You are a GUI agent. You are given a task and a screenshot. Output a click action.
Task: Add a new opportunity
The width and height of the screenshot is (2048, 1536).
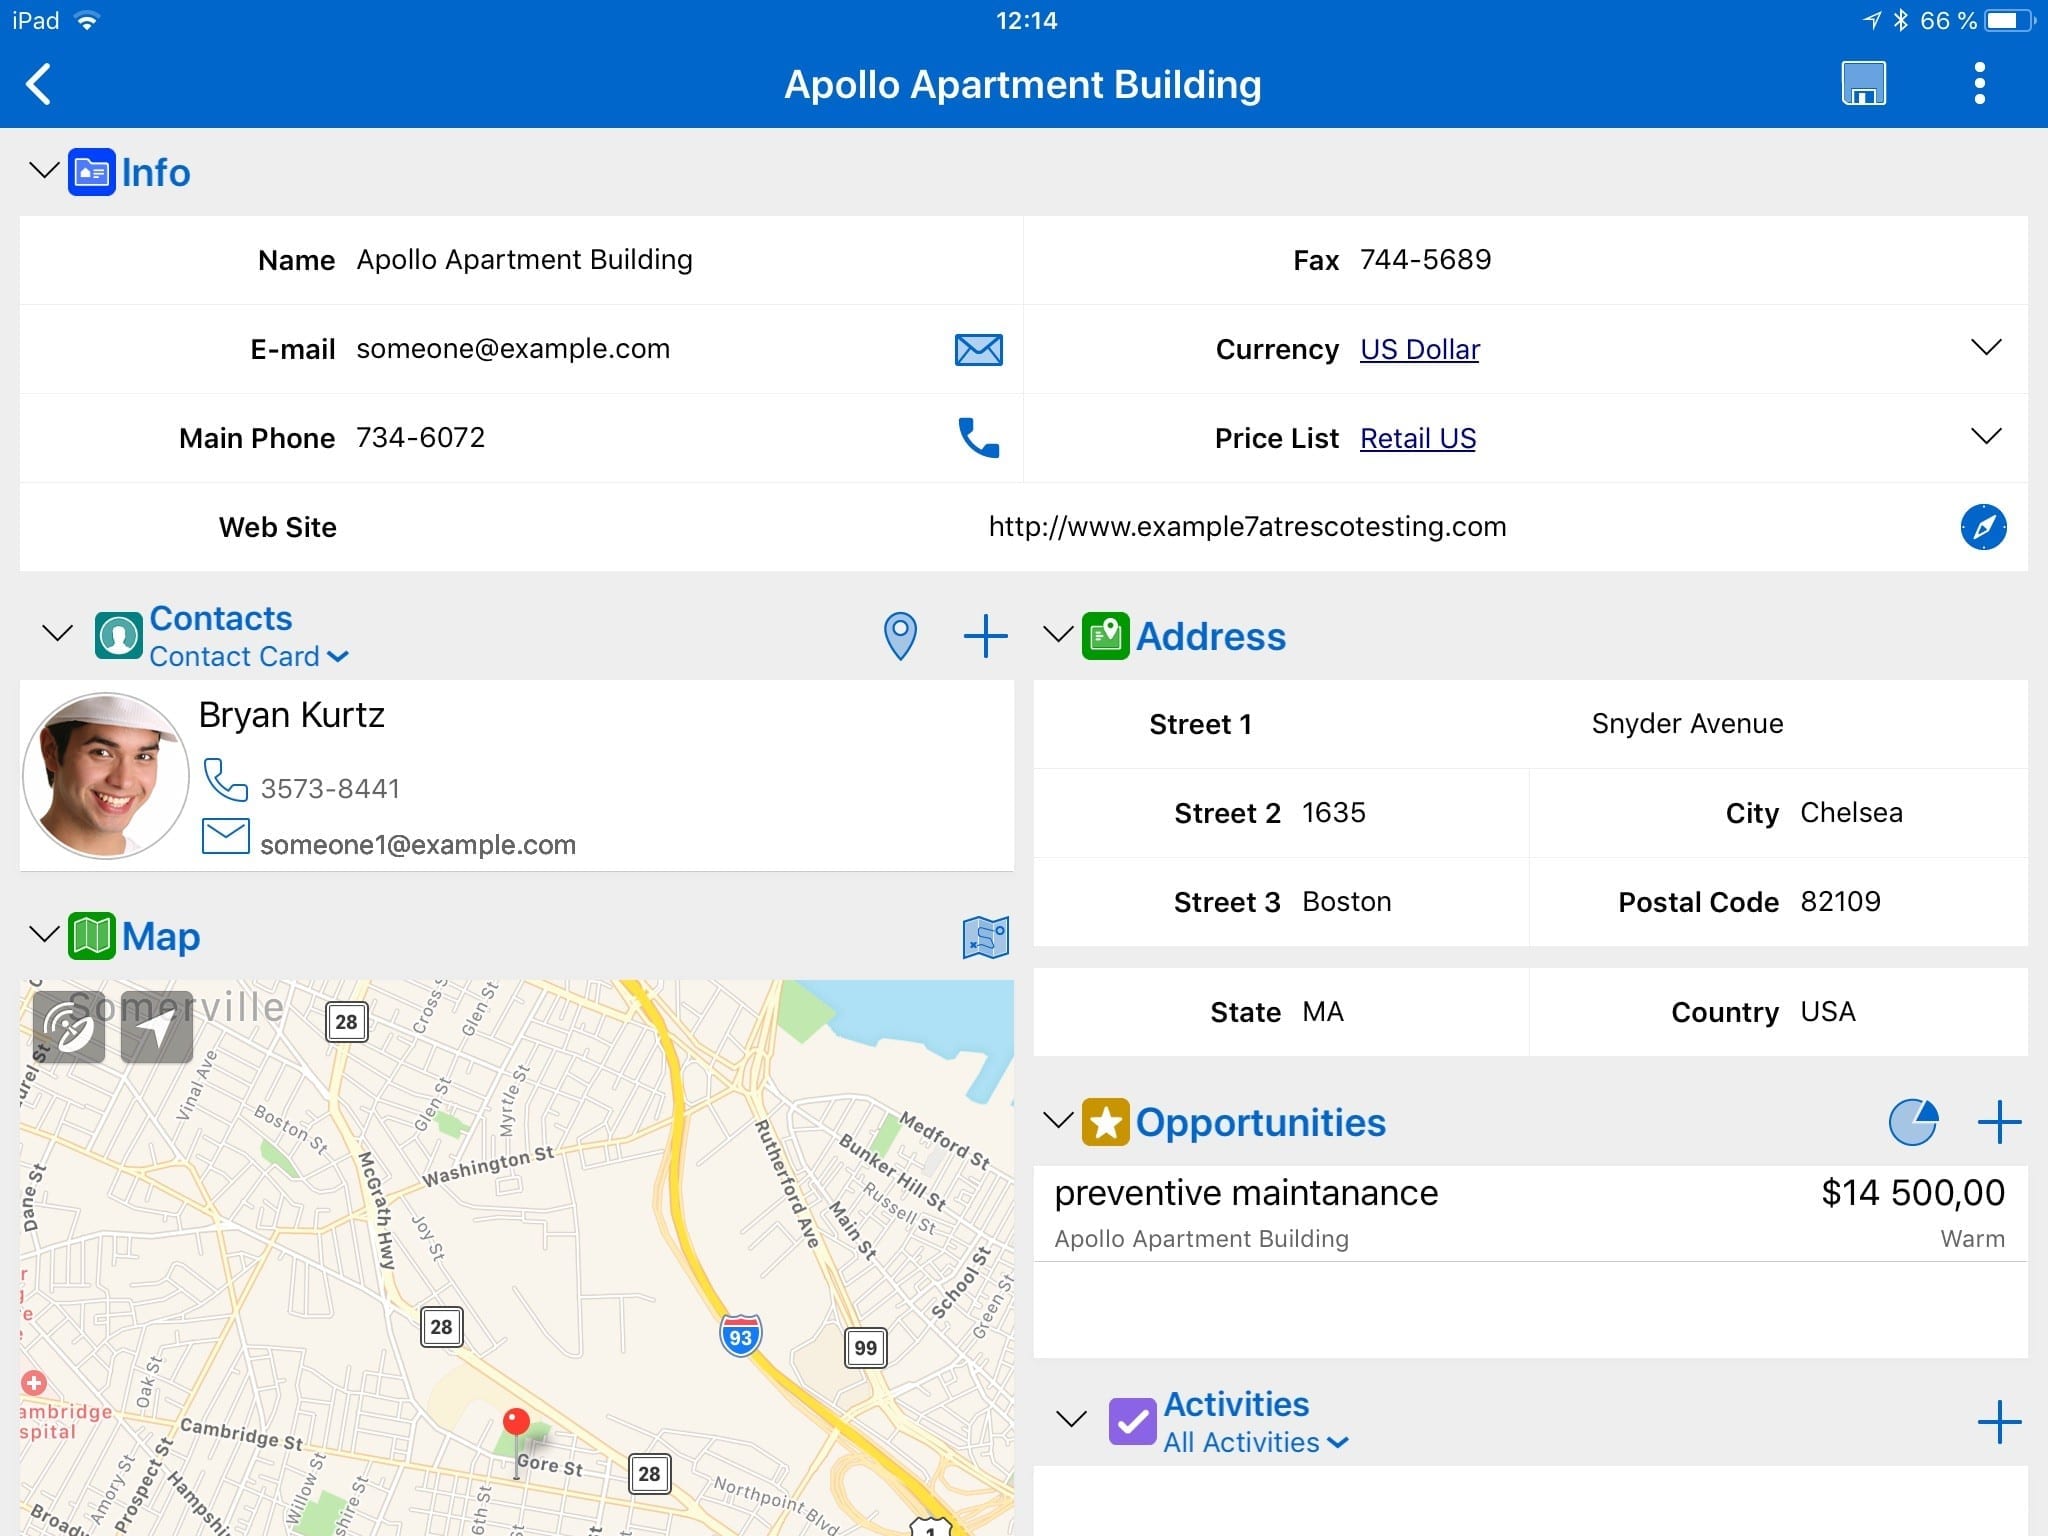pyautogui.click(x=1999, y=1122)
